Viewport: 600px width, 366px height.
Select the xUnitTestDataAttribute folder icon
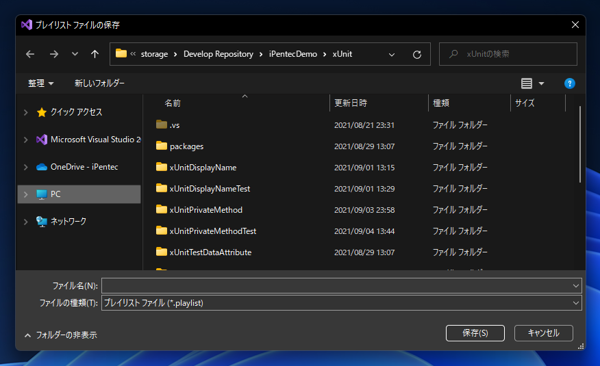coord(161,252)
